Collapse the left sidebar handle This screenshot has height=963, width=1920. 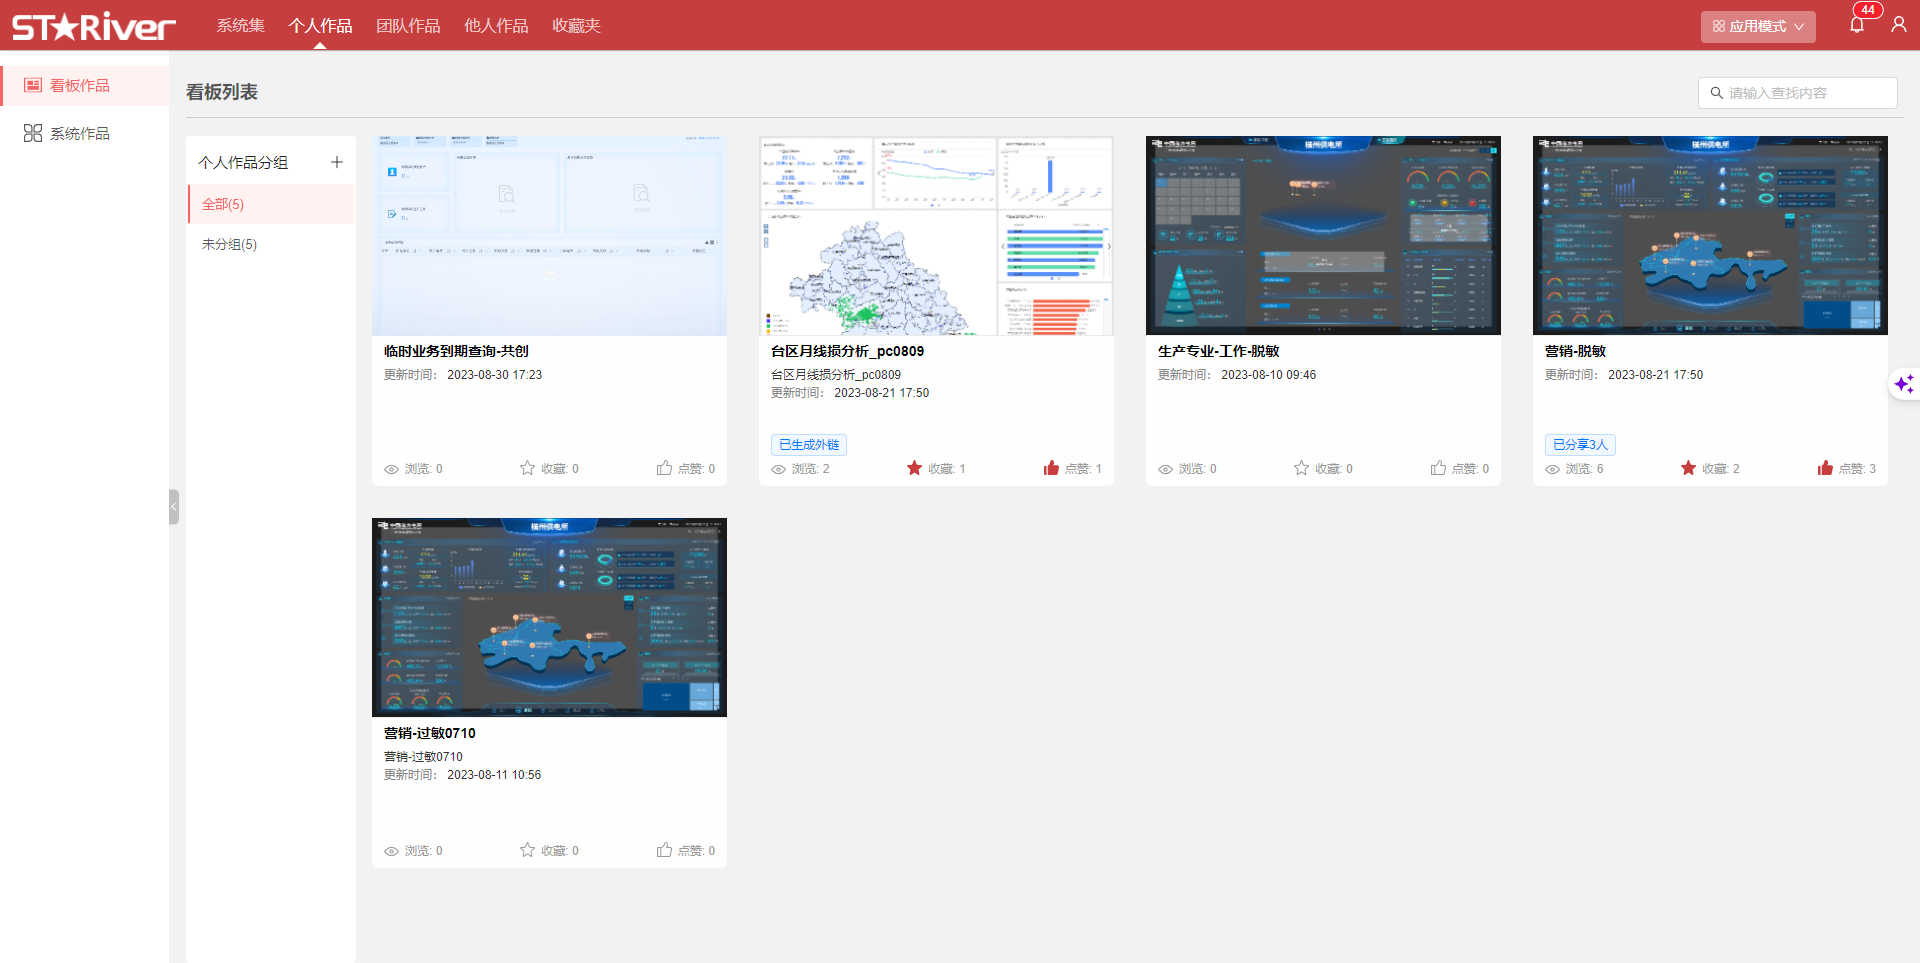174,507
